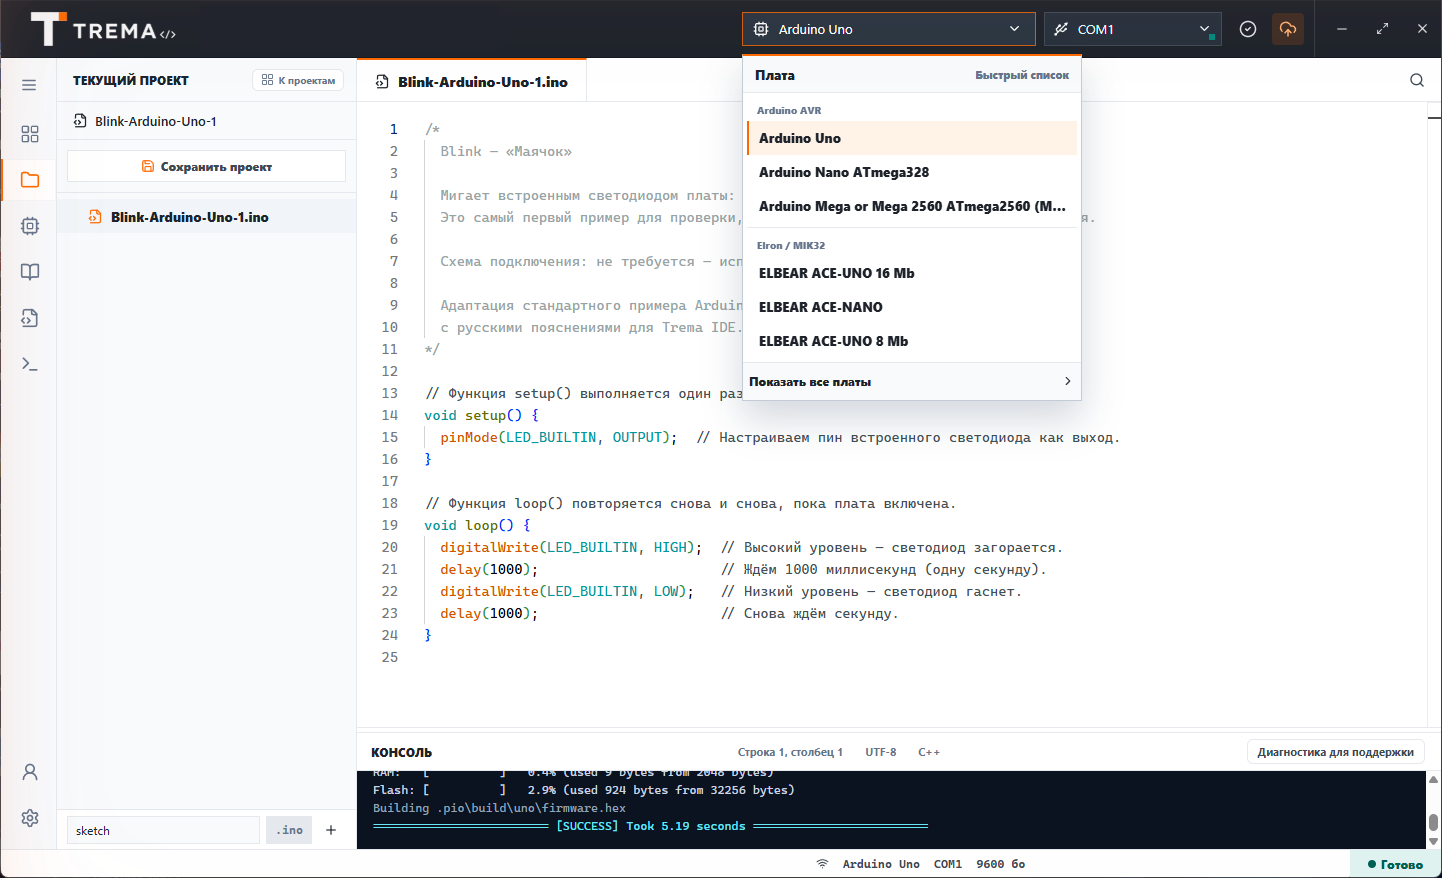The width and height of the screenshot is (1442, 878).
Task: Select ELBEAR ACE-UNO 8 Mb board
Action: 912,341
